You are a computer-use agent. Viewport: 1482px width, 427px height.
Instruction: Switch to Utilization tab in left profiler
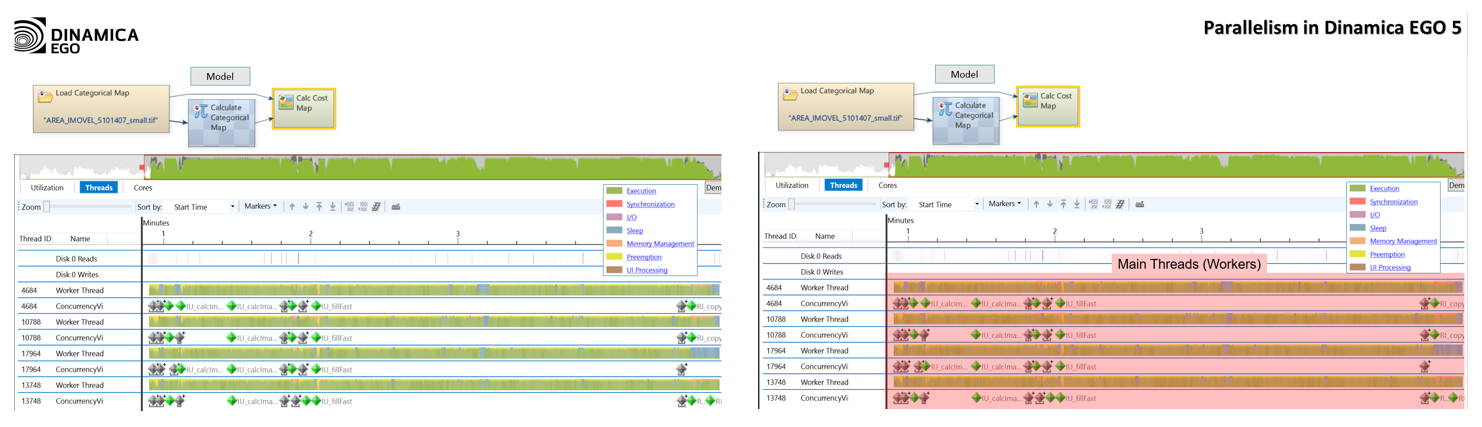tap(47, 188)
